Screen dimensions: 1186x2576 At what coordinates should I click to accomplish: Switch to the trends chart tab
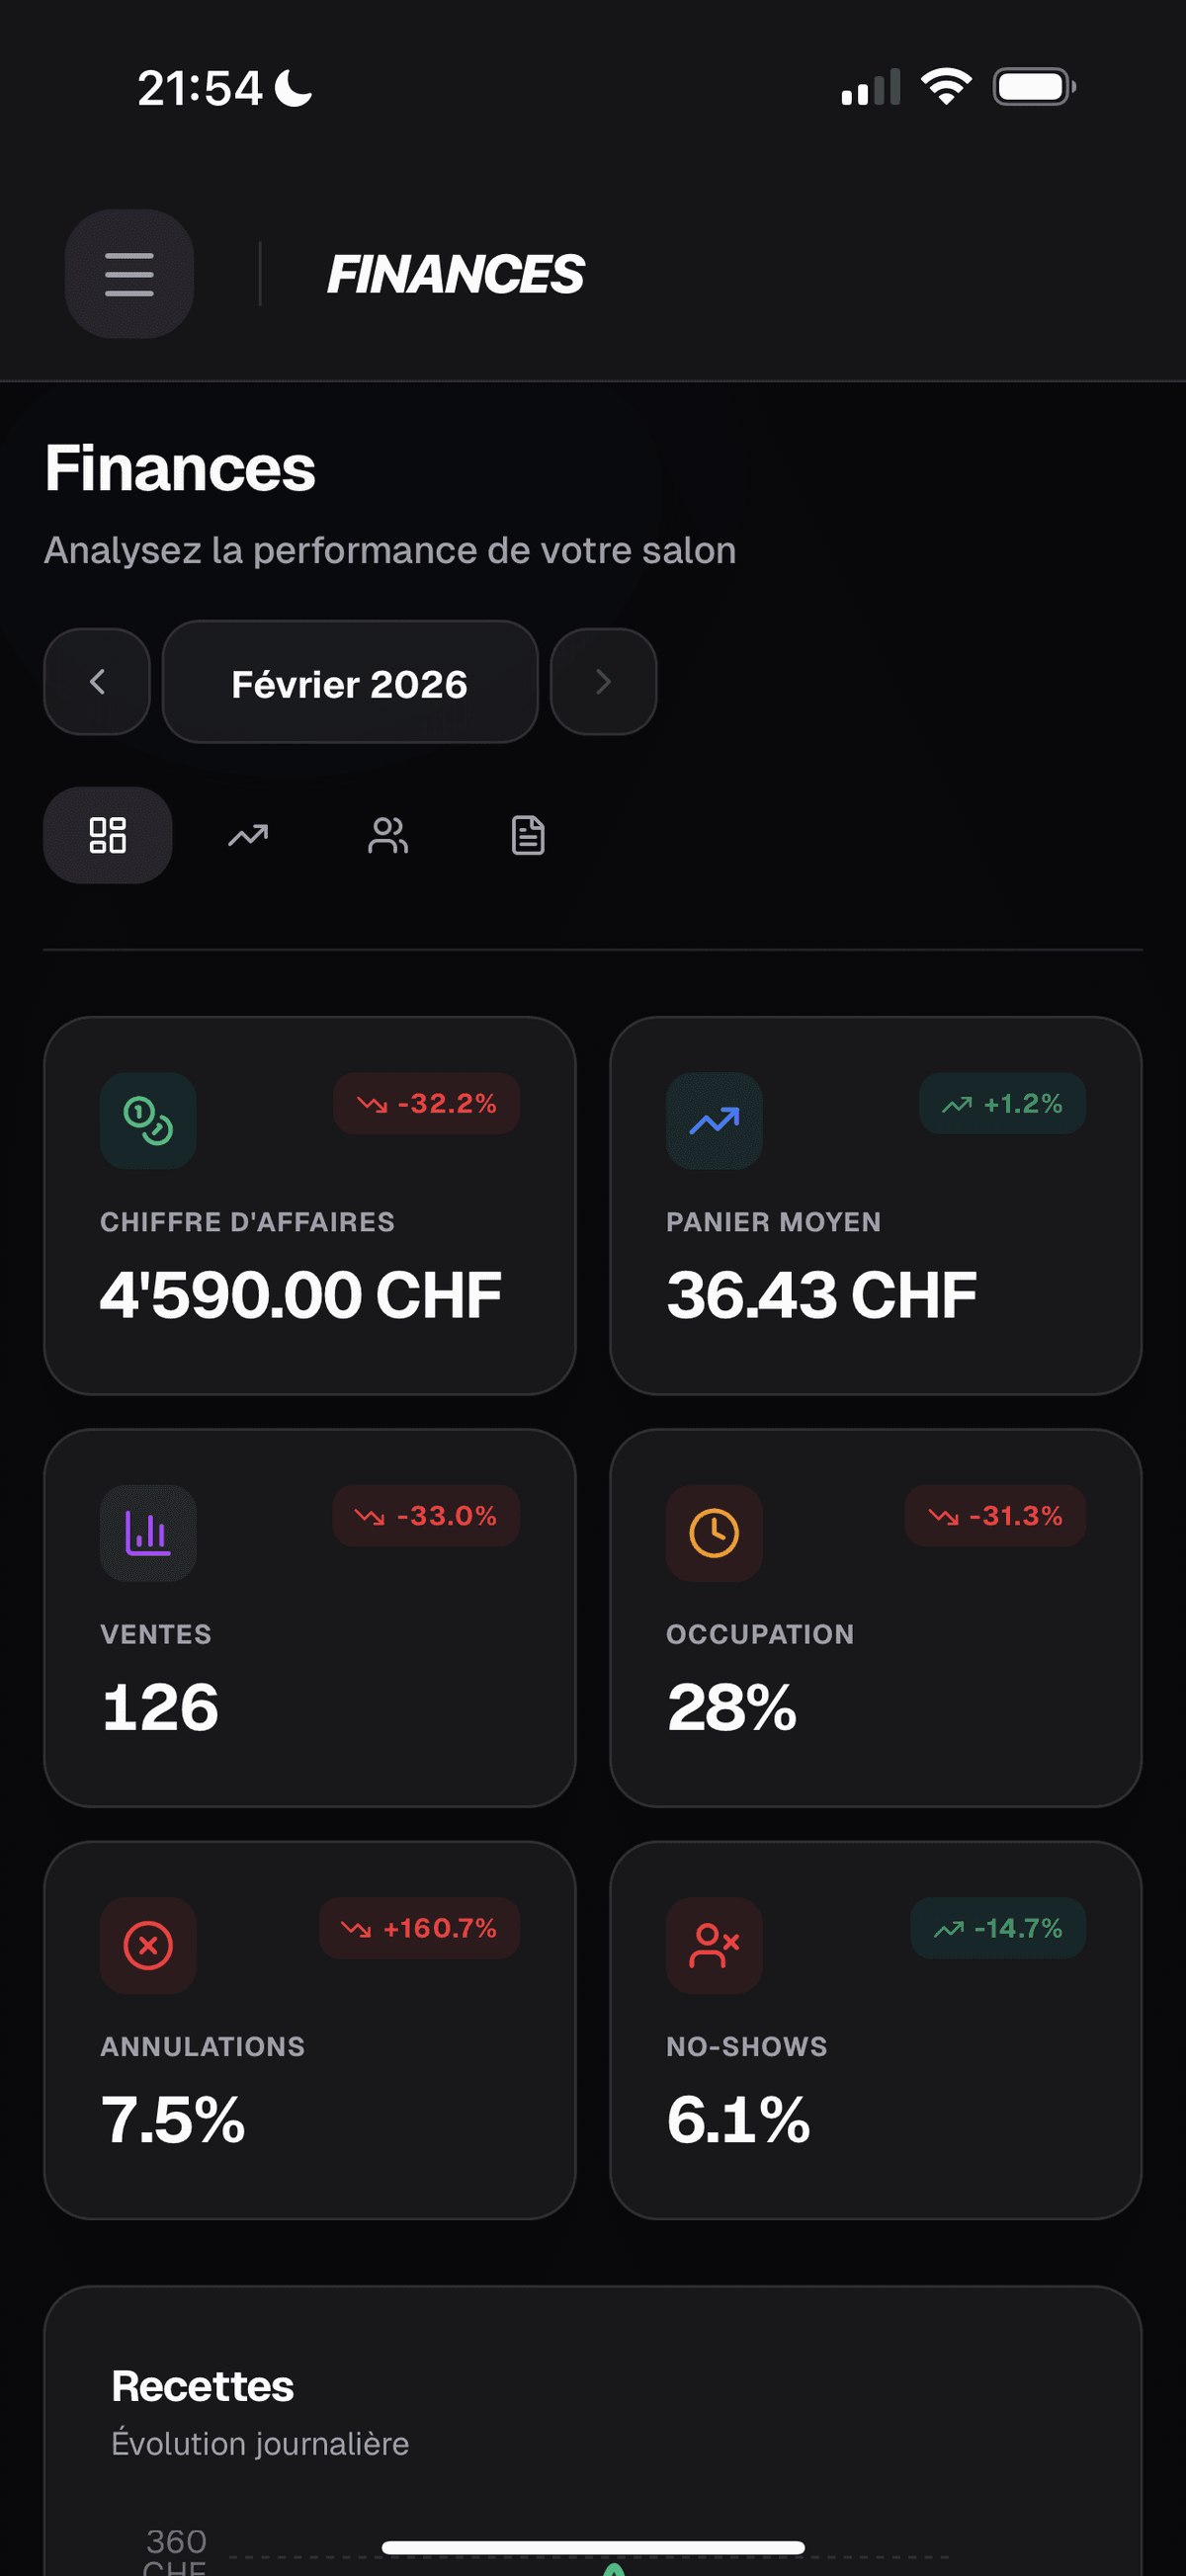click(x=248, y=835)
